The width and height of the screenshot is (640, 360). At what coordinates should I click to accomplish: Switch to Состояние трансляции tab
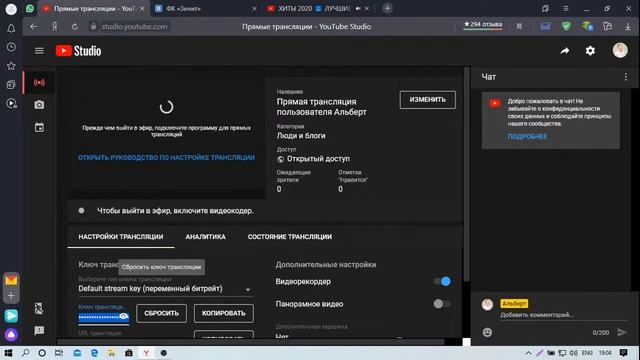click(290, 237)
